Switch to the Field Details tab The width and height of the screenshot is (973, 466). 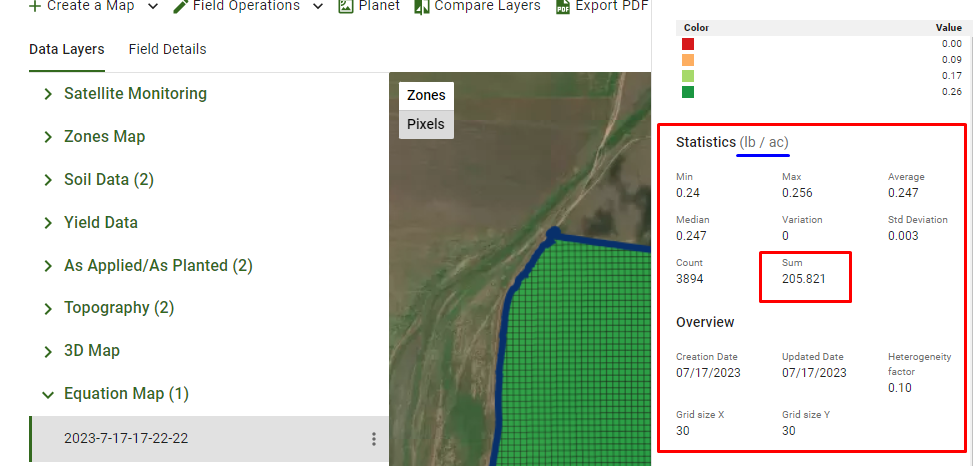[167, 49]
